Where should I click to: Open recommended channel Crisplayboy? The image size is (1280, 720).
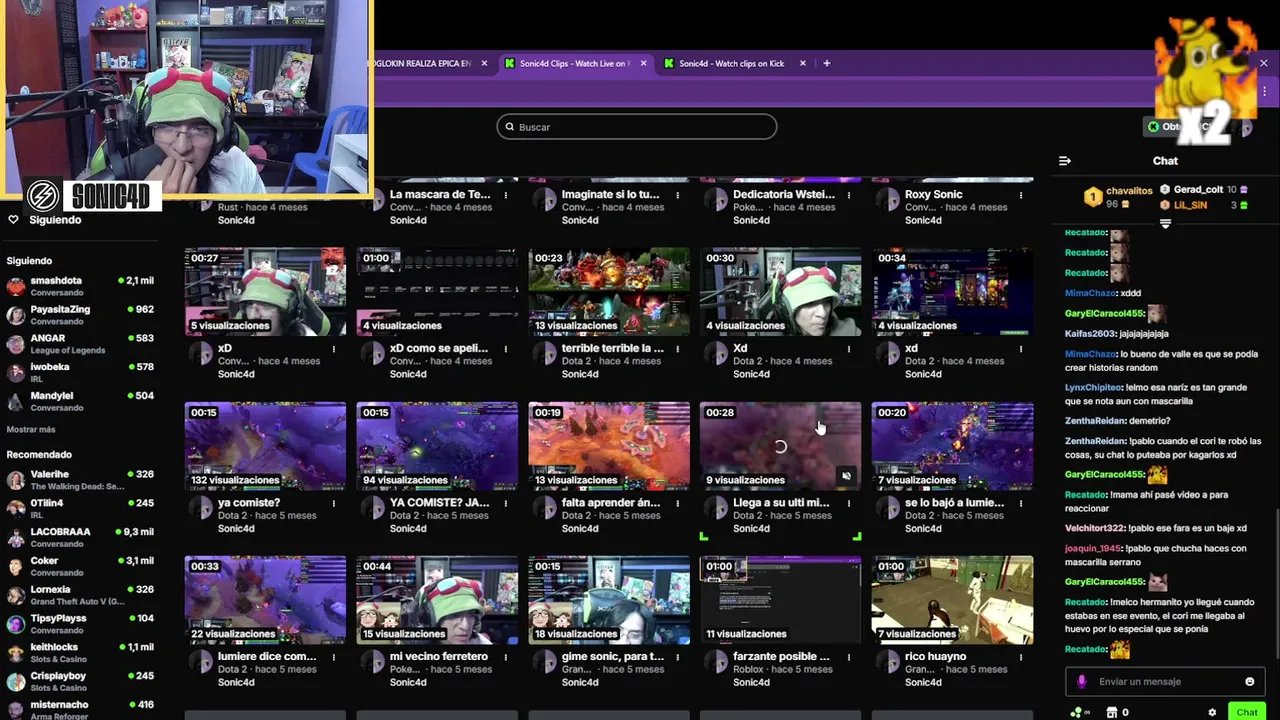[80, 682]
